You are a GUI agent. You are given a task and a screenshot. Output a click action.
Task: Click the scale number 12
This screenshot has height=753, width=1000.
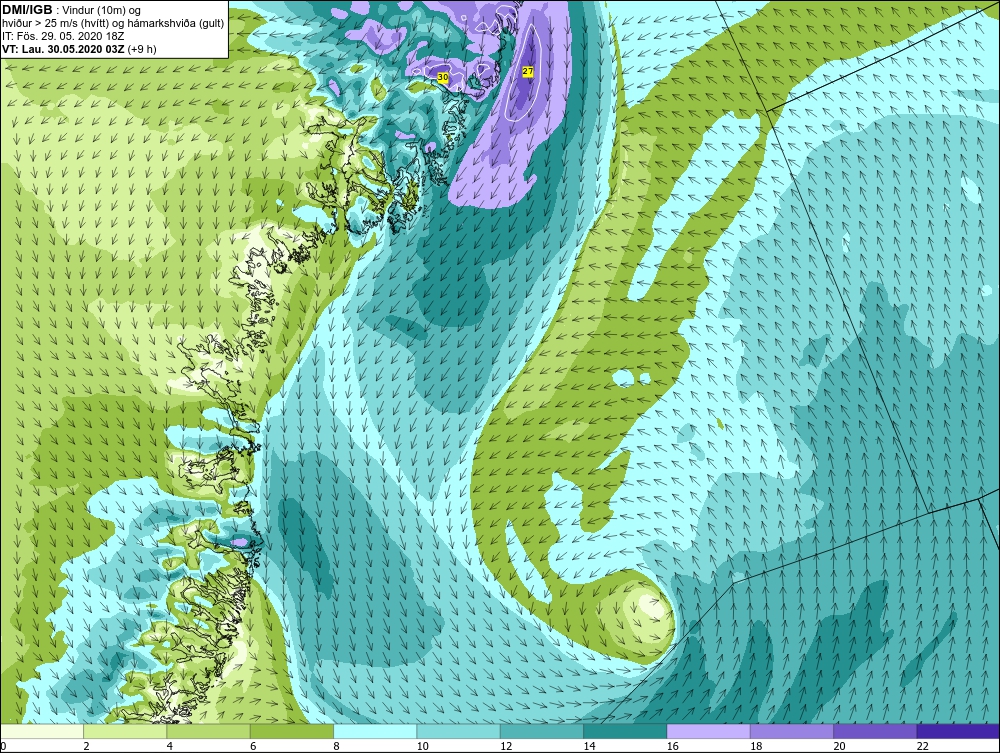click(506, 746)
